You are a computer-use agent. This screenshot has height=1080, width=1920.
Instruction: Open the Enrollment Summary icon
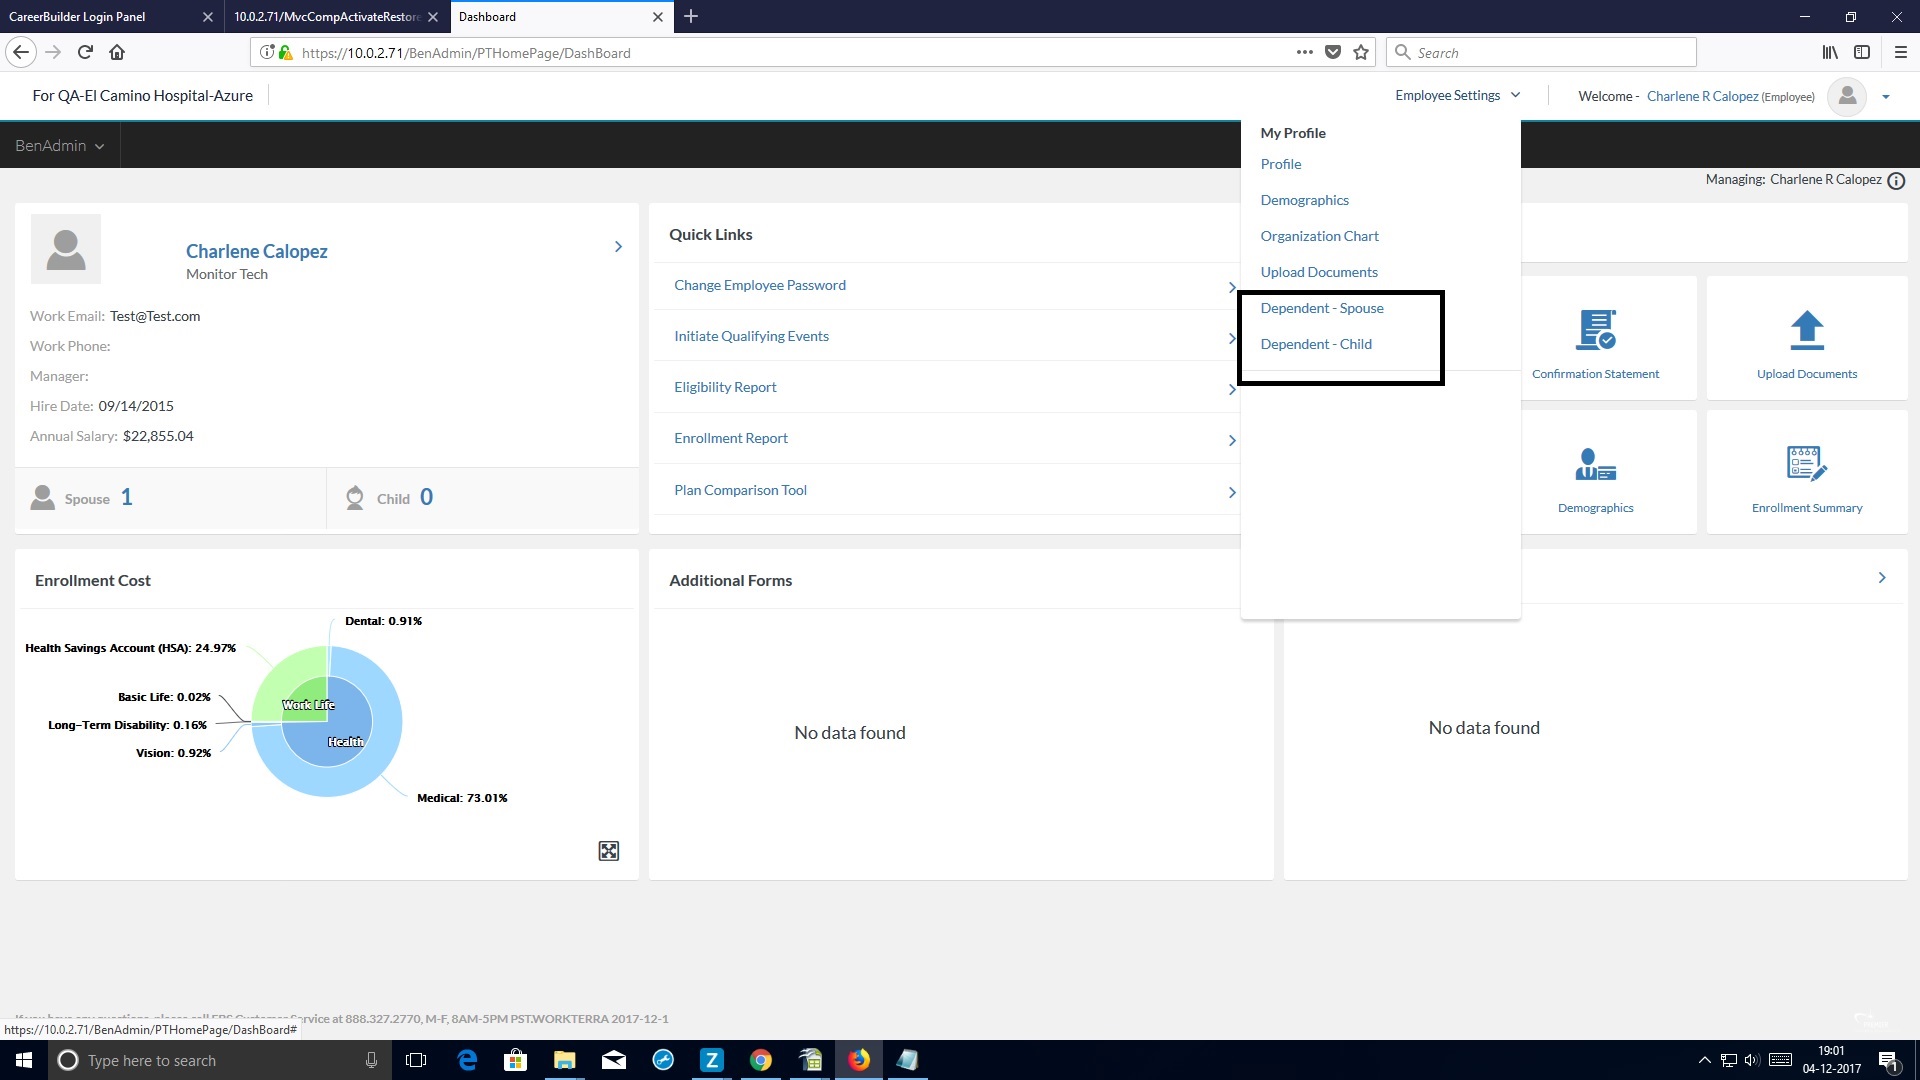click(1806, 464)
